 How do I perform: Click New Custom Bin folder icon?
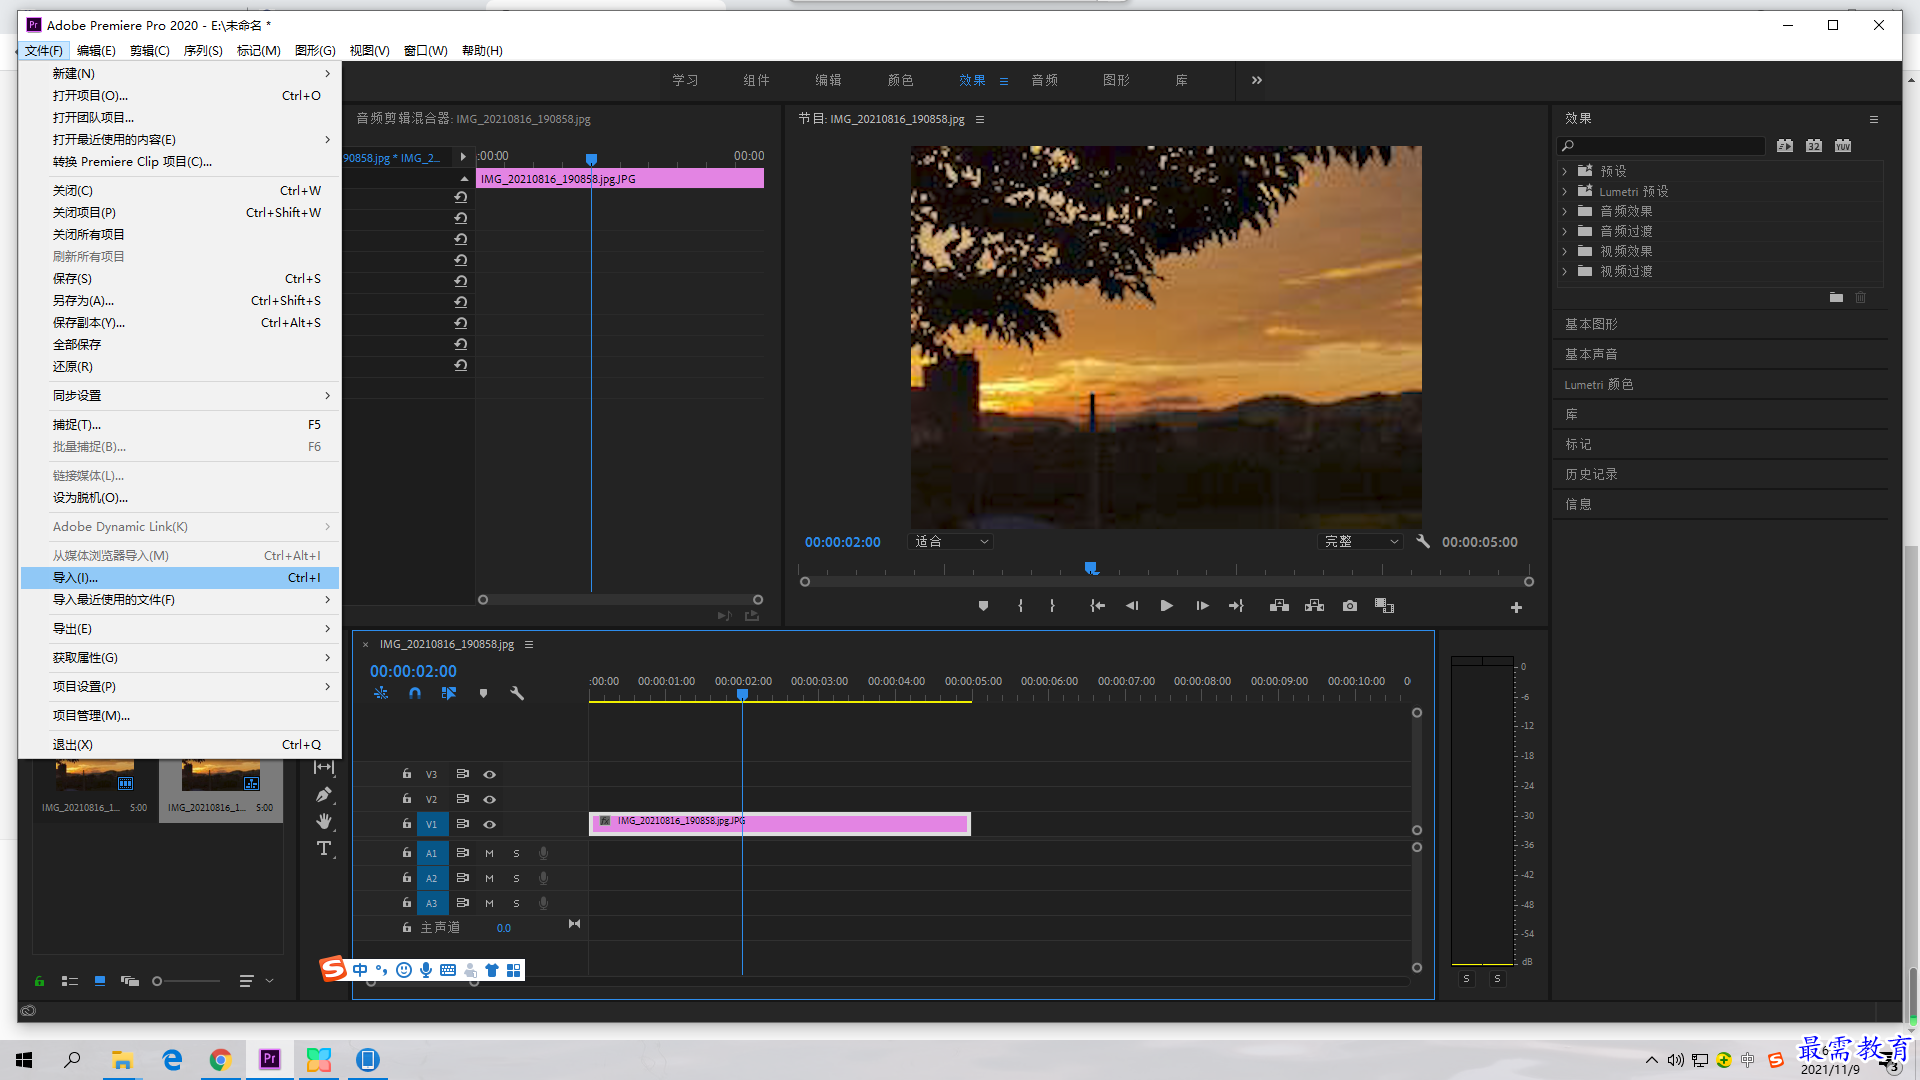pyautogui.click(x=1836, y=298)
